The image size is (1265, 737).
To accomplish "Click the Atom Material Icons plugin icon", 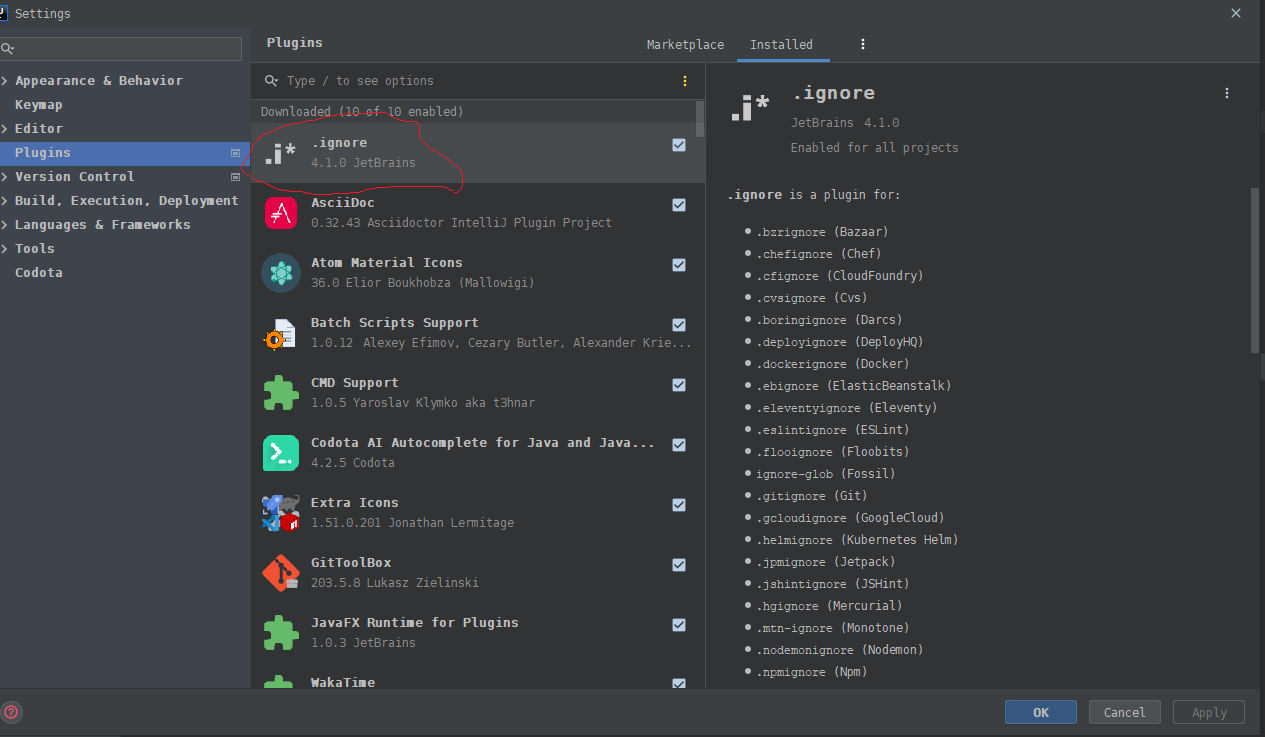I will [x=281, y=273].
